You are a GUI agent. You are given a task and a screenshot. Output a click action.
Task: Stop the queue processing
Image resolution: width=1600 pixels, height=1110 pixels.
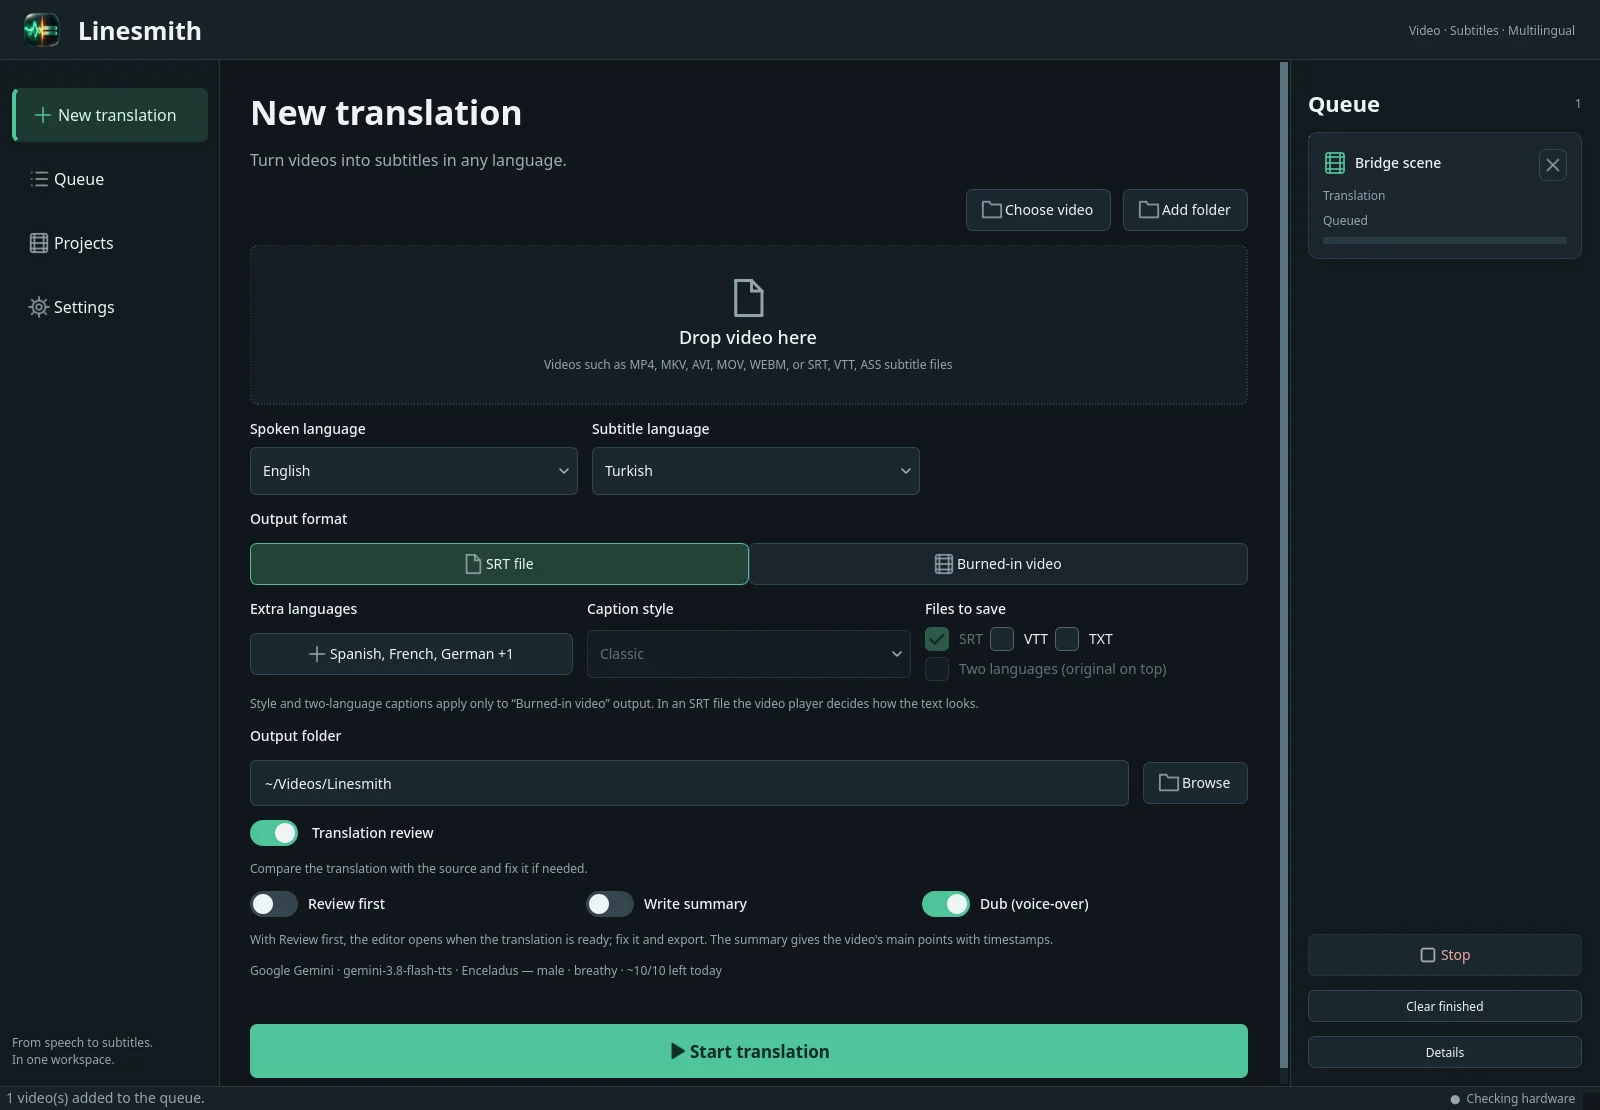pos(1445,955)
